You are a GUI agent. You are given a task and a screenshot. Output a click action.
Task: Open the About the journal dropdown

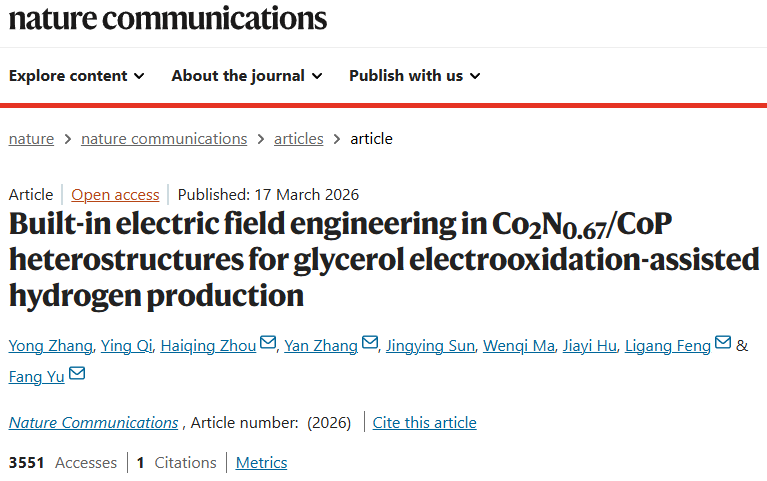[x=246, y=76]
